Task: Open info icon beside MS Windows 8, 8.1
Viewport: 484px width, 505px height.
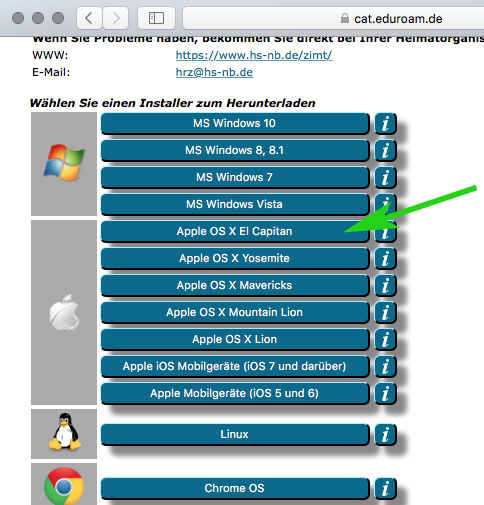Action: [385, 151]
